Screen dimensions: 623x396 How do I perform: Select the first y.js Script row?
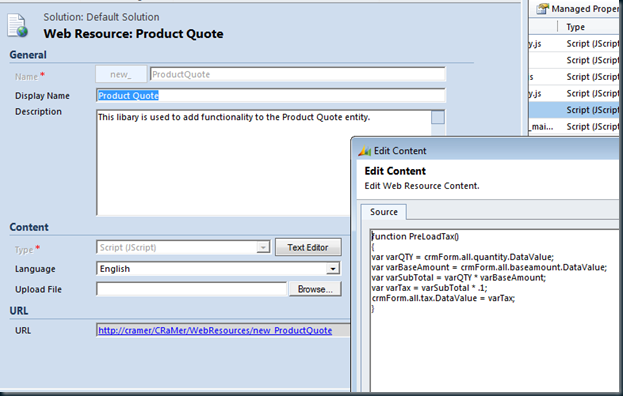[x=574, y=44]
